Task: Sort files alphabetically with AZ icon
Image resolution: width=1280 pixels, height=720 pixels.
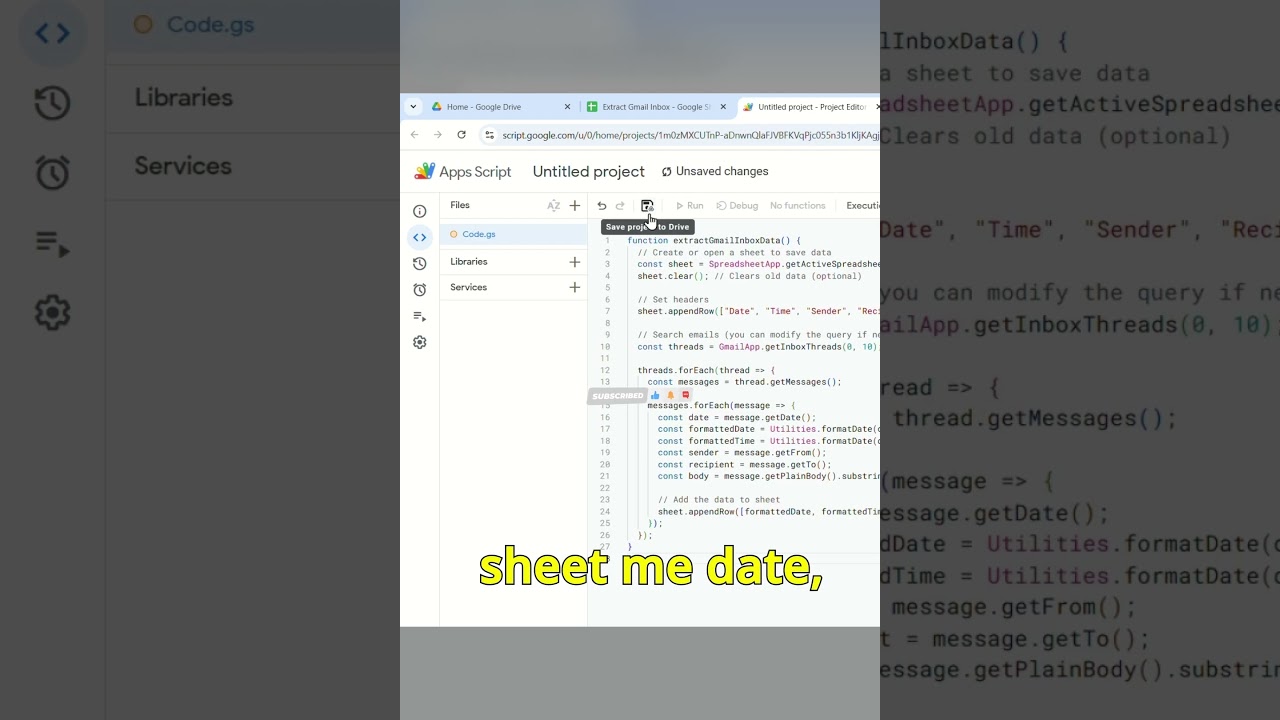Action: tap(553, 205)
